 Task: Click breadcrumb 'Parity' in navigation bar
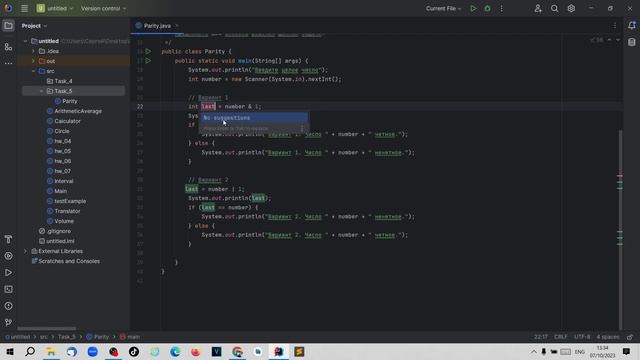101,337
